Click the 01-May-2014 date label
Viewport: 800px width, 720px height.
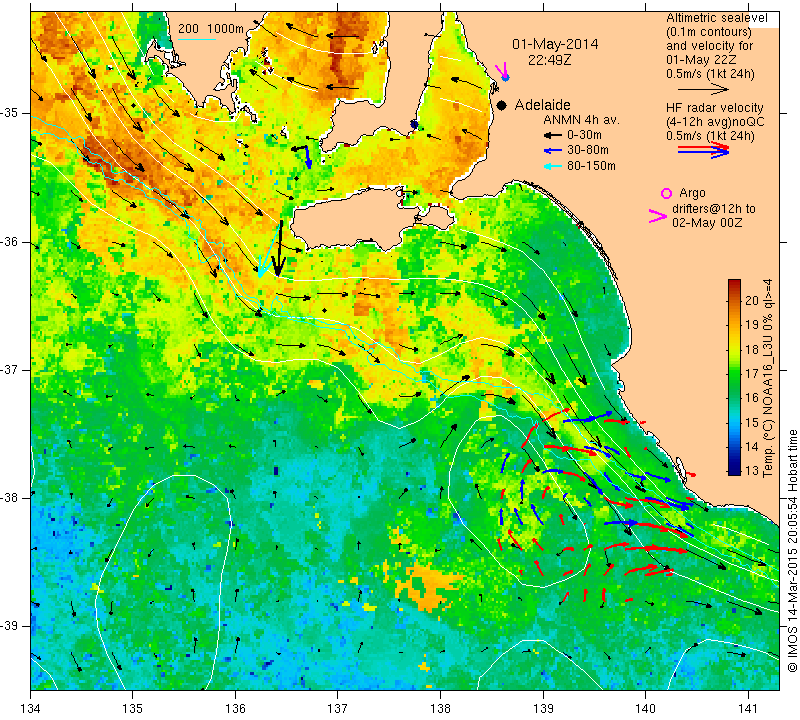pyautogui.click(x=556, y=44)
